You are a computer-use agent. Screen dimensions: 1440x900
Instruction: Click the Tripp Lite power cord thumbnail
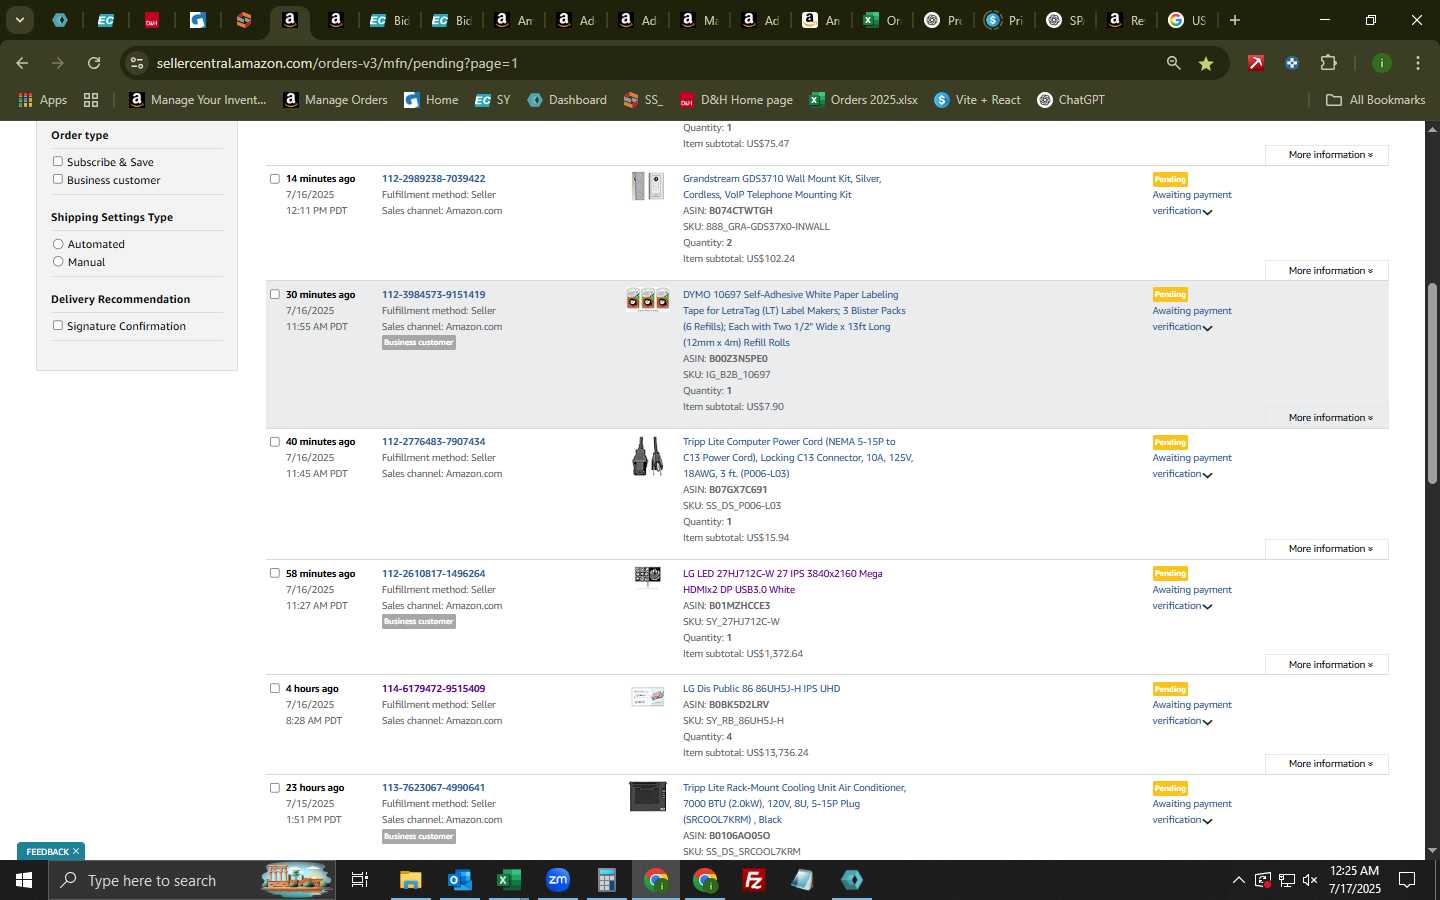[x=648, y=456]
